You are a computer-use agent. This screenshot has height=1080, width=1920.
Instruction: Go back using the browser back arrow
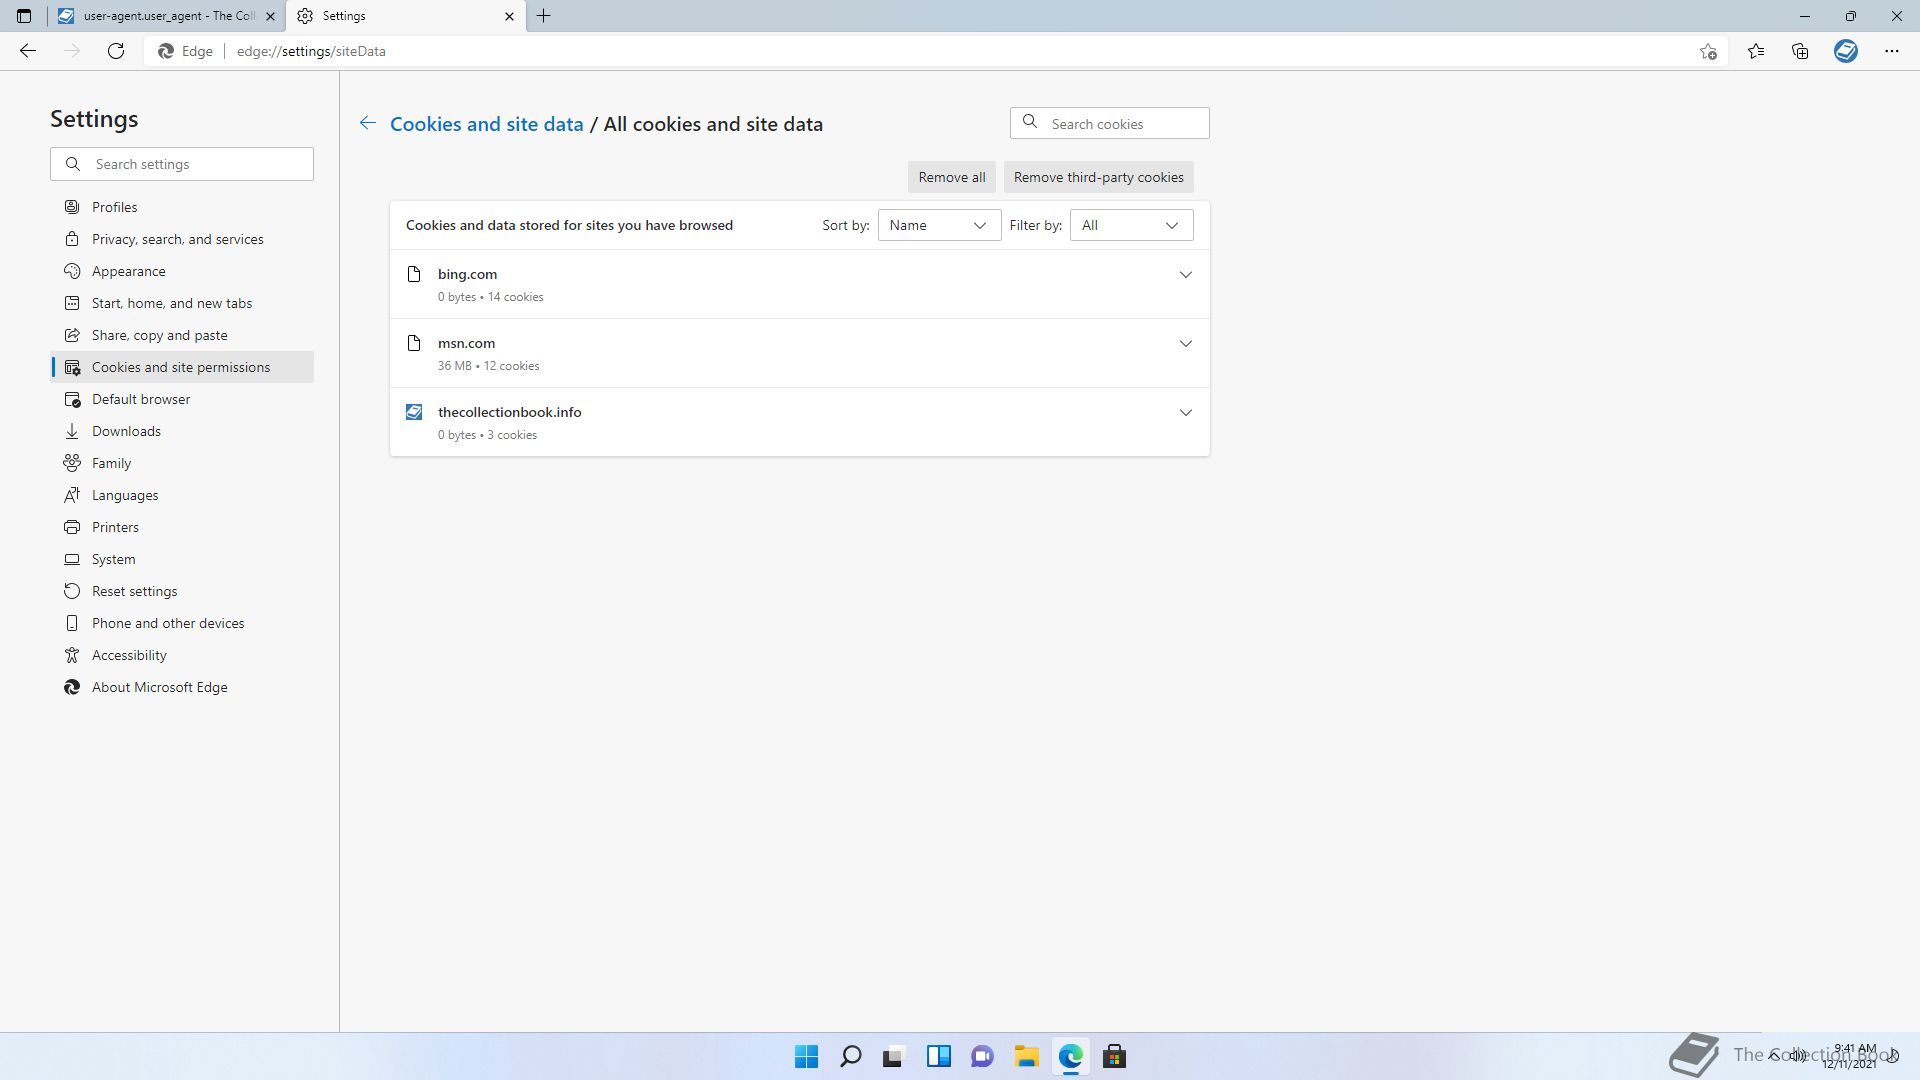pos(28,51)
